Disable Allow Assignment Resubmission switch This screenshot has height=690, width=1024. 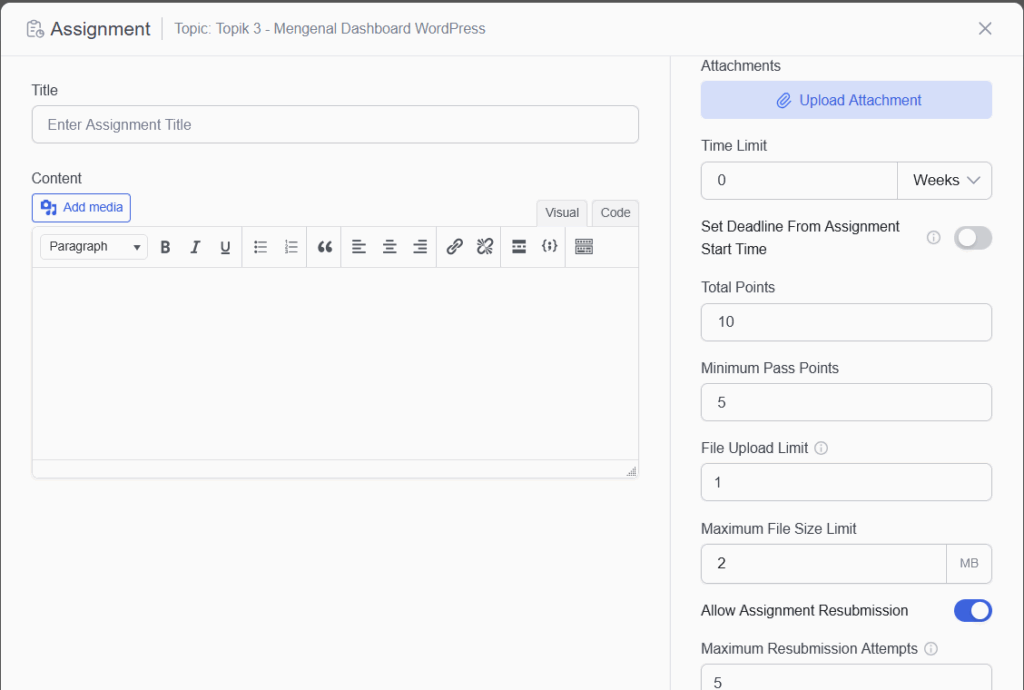[972, 610]
